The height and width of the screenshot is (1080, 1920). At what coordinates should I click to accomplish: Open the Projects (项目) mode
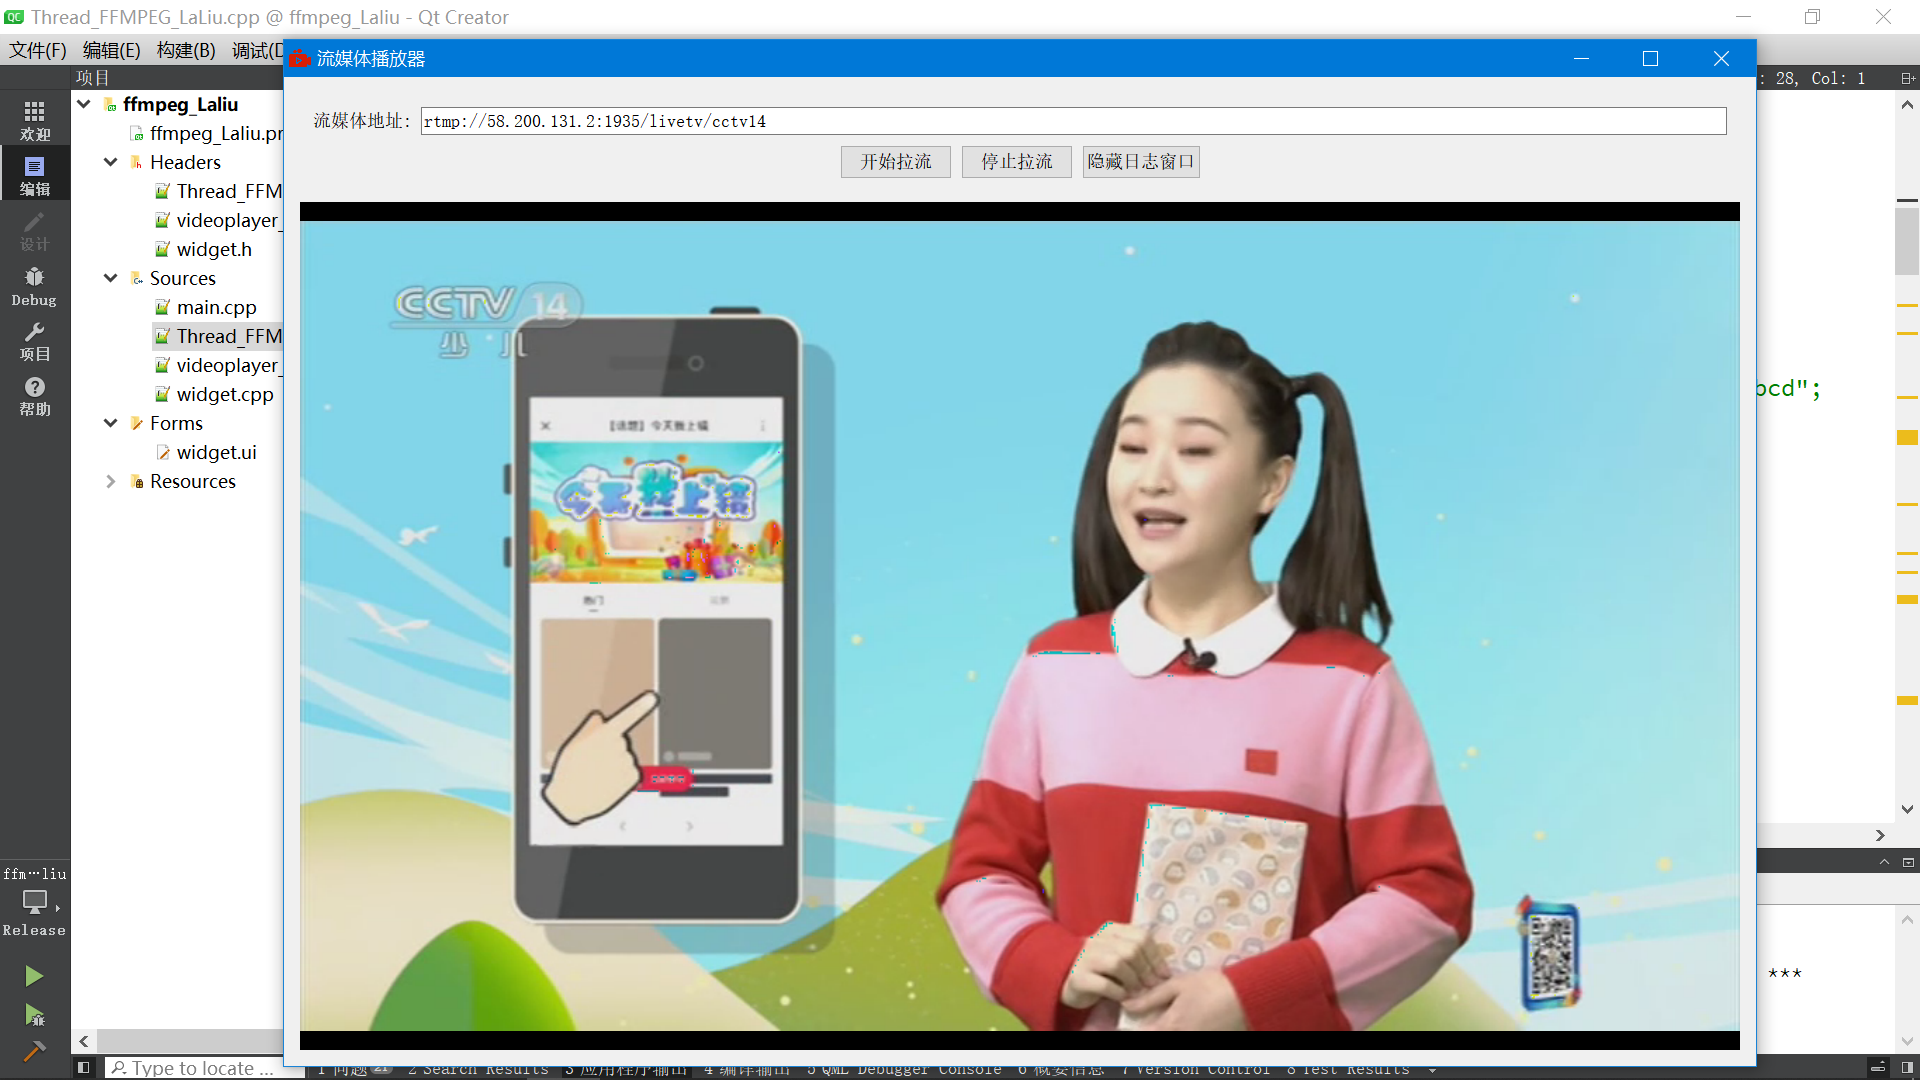[x=34, y=340]
